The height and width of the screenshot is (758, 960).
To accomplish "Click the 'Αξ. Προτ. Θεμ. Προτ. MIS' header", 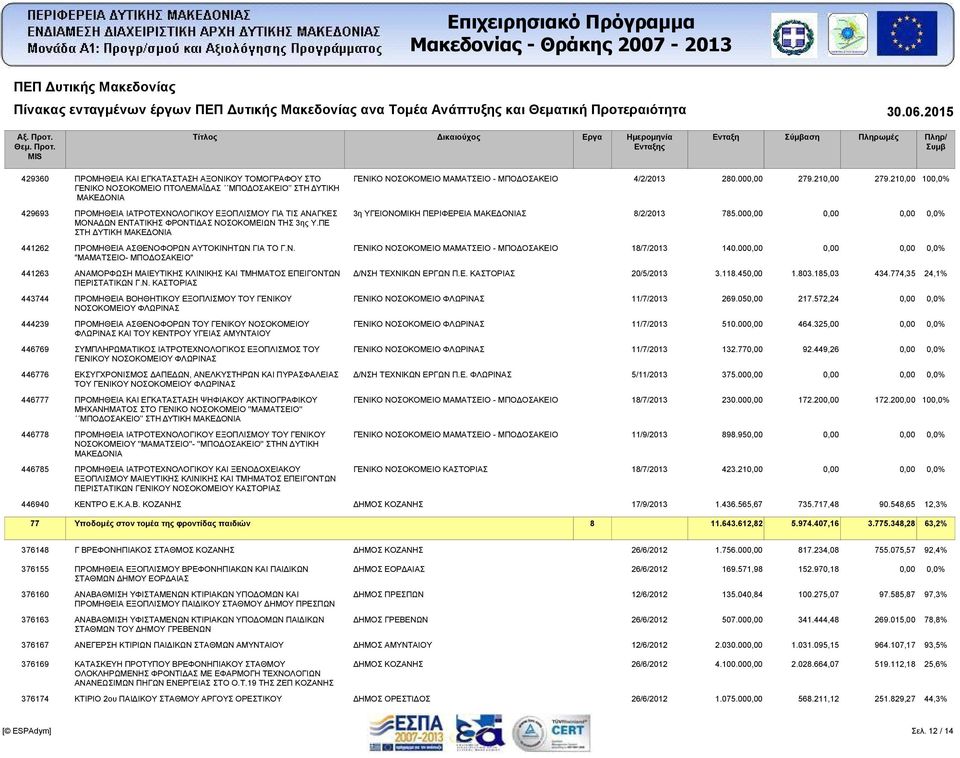I will [x=35, y=147].
